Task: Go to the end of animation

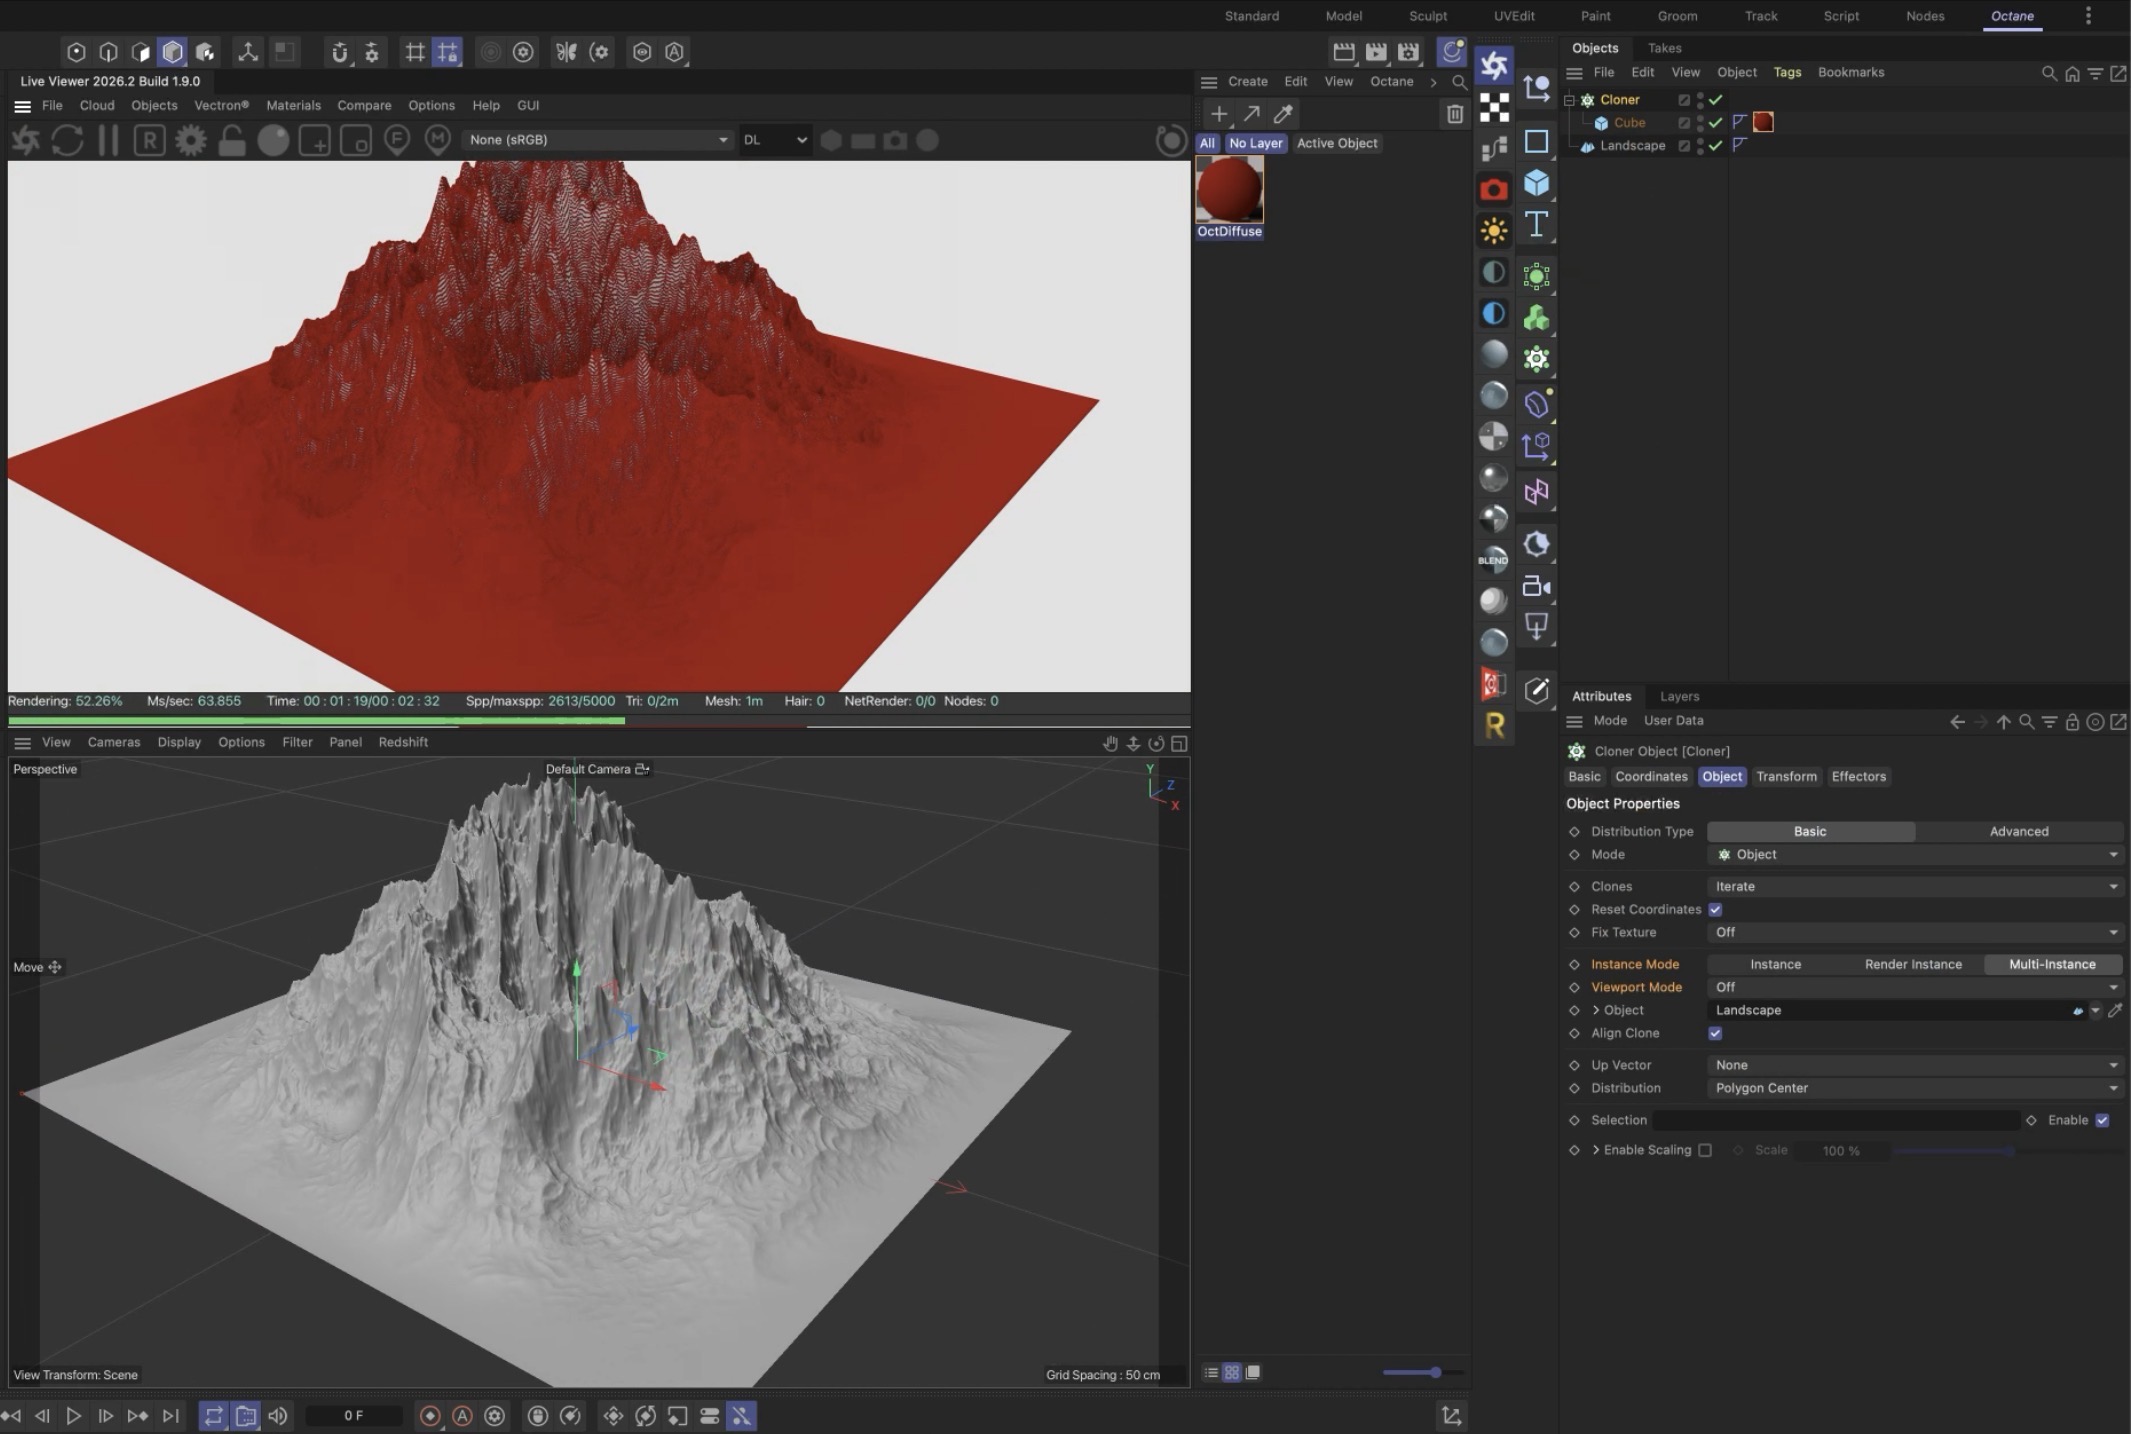Action: point(171,1416)
